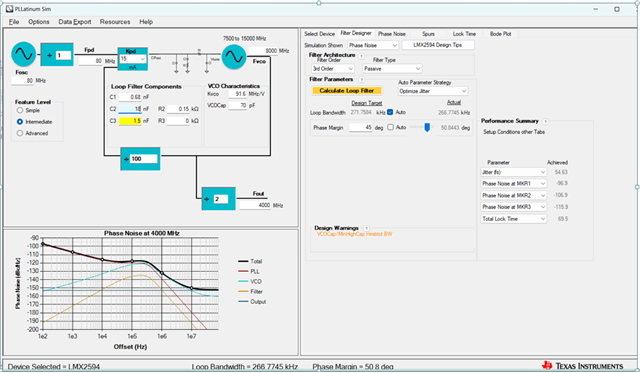Open the Data Export menu

(x=75, y=22)
